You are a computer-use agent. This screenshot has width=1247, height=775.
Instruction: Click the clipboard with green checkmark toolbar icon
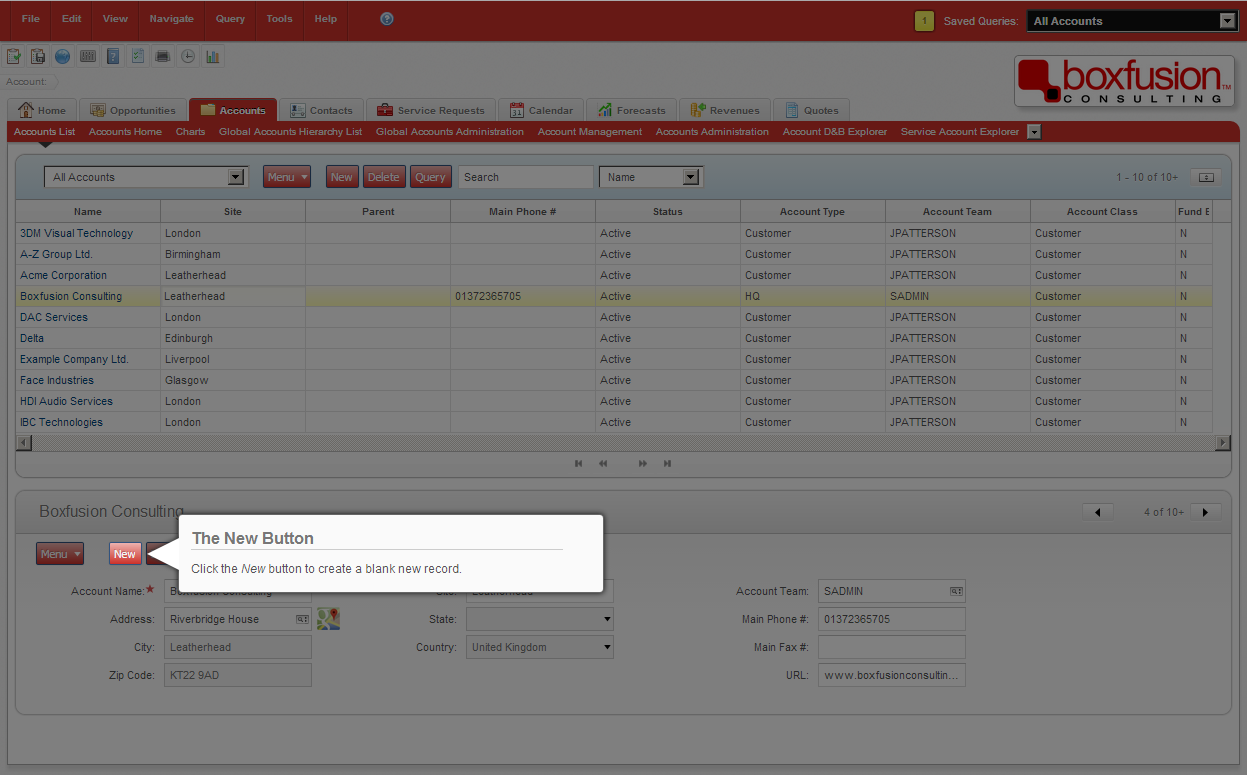14,56
